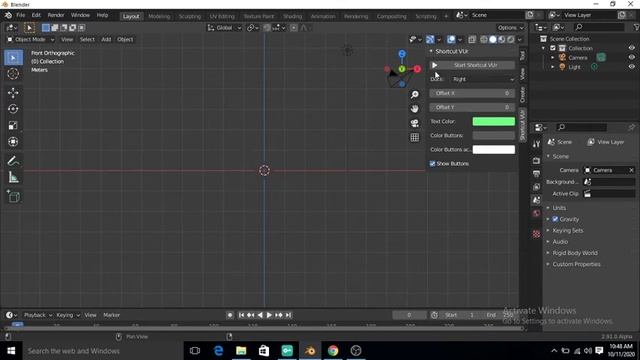
Task: Toggle snapping magnet icon in header
Action: tap(267, 28)
